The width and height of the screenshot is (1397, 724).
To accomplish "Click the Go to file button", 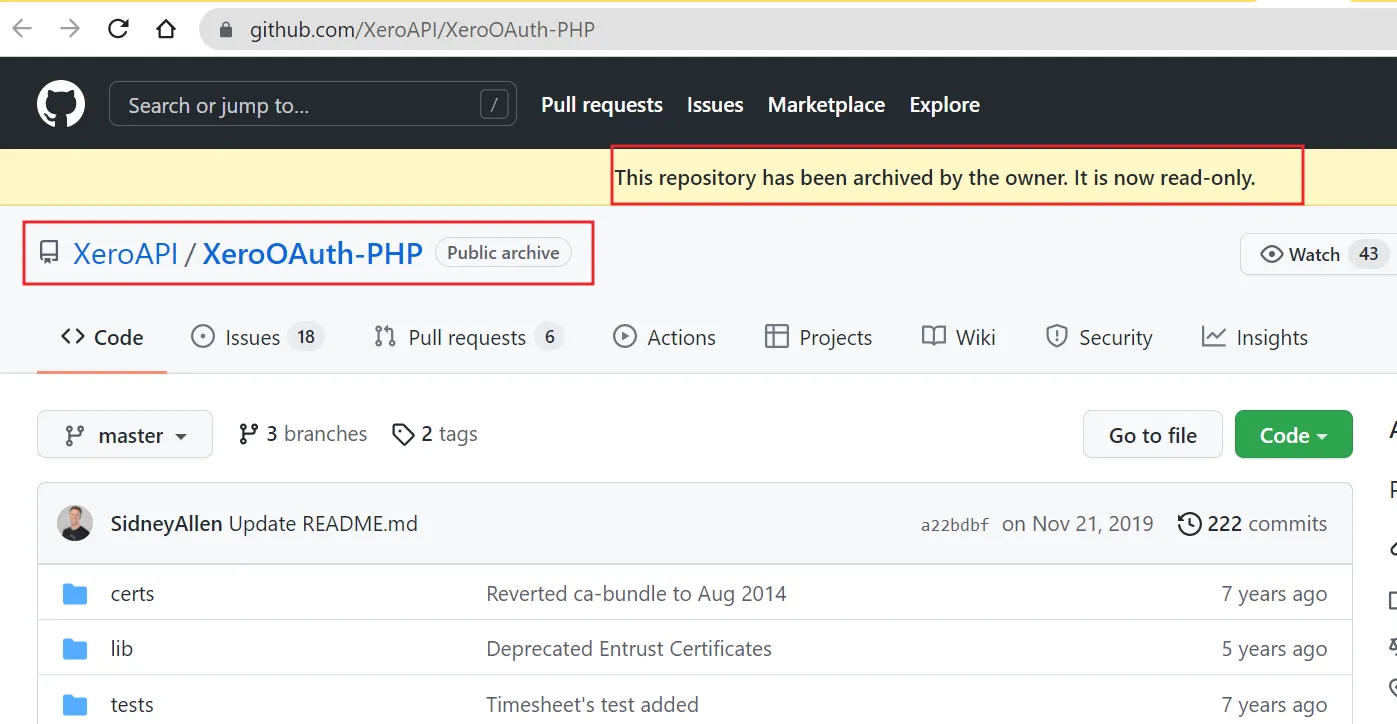I will [x=1152, y=435].
